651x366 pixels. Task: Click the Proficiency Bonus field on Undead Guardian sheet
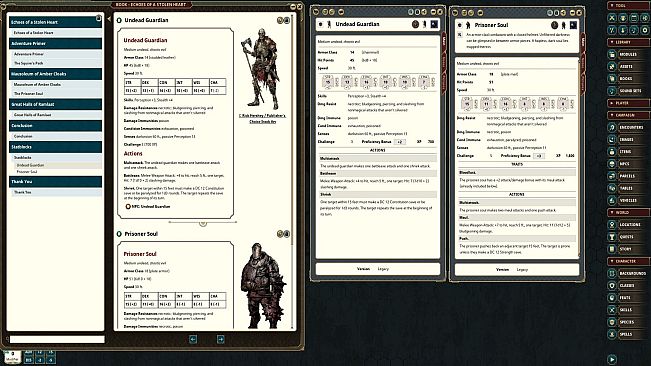point(400,142)
